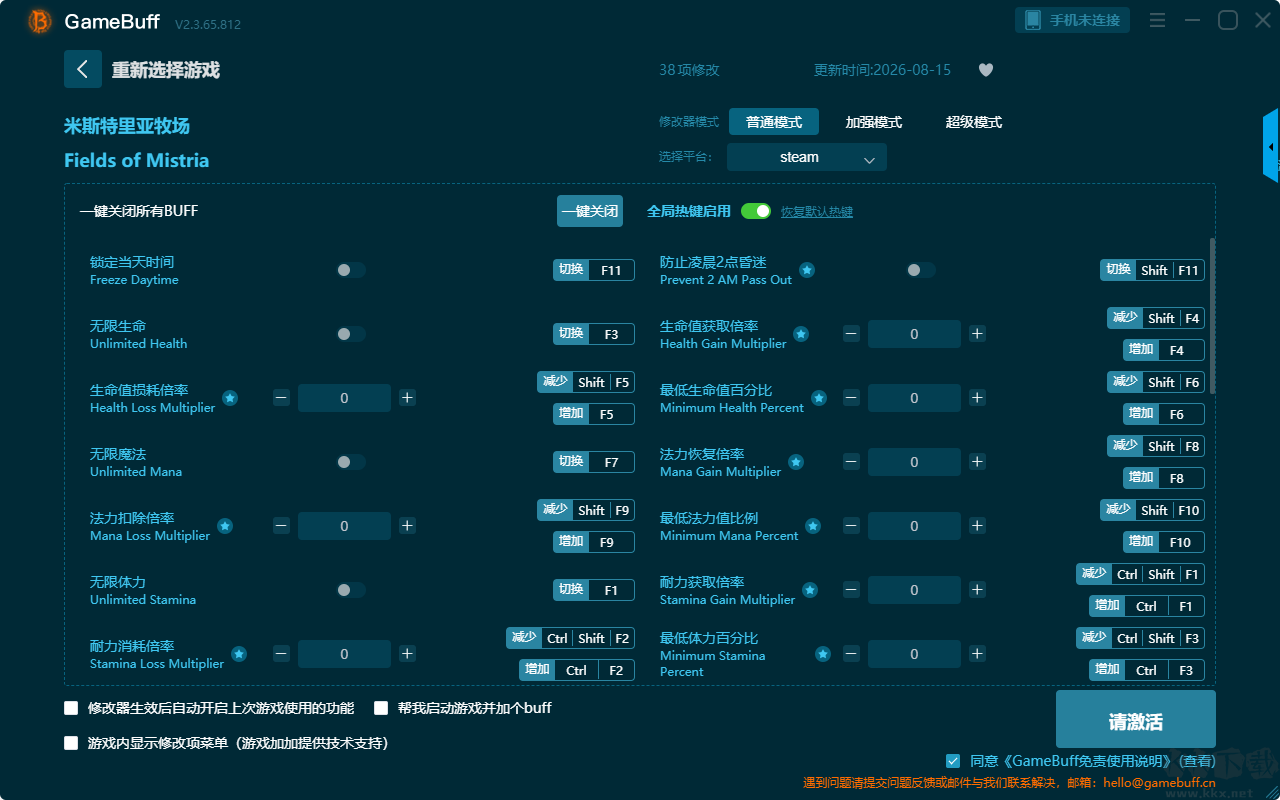Click Stamina Gain Multiplier value field
Viewport: 1280px width, 800px height.
click(914, 590)
